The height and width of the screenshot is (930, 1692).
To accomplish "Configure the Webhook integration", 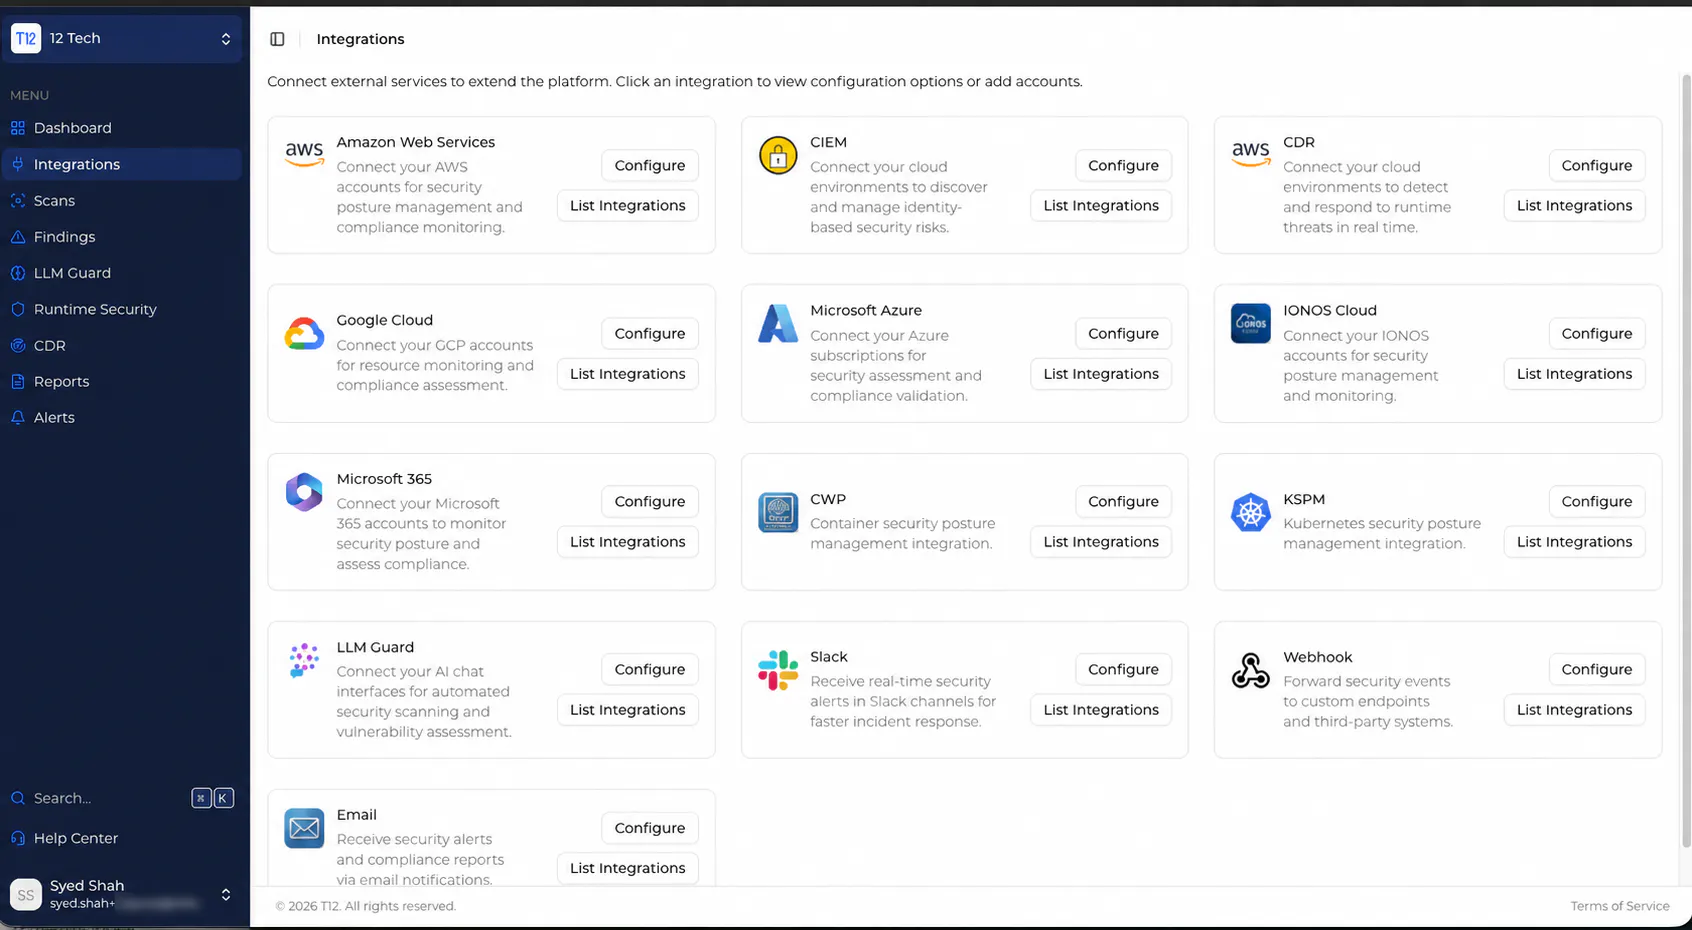I will tap(1597, 670).
